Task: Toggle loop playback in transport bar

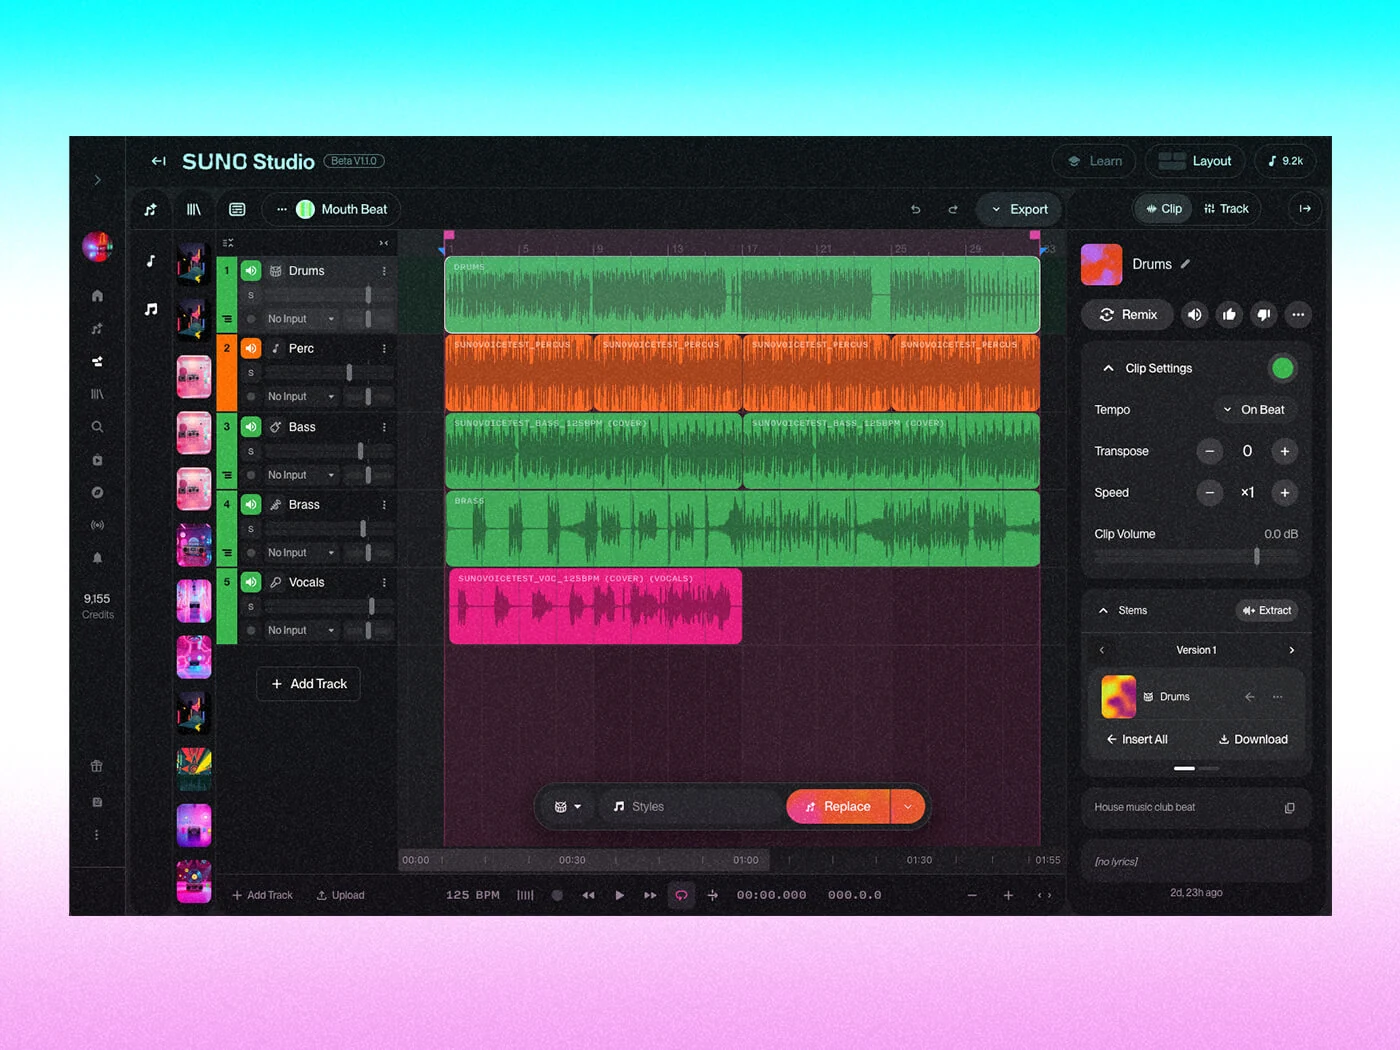Action: tap(681, 895)
